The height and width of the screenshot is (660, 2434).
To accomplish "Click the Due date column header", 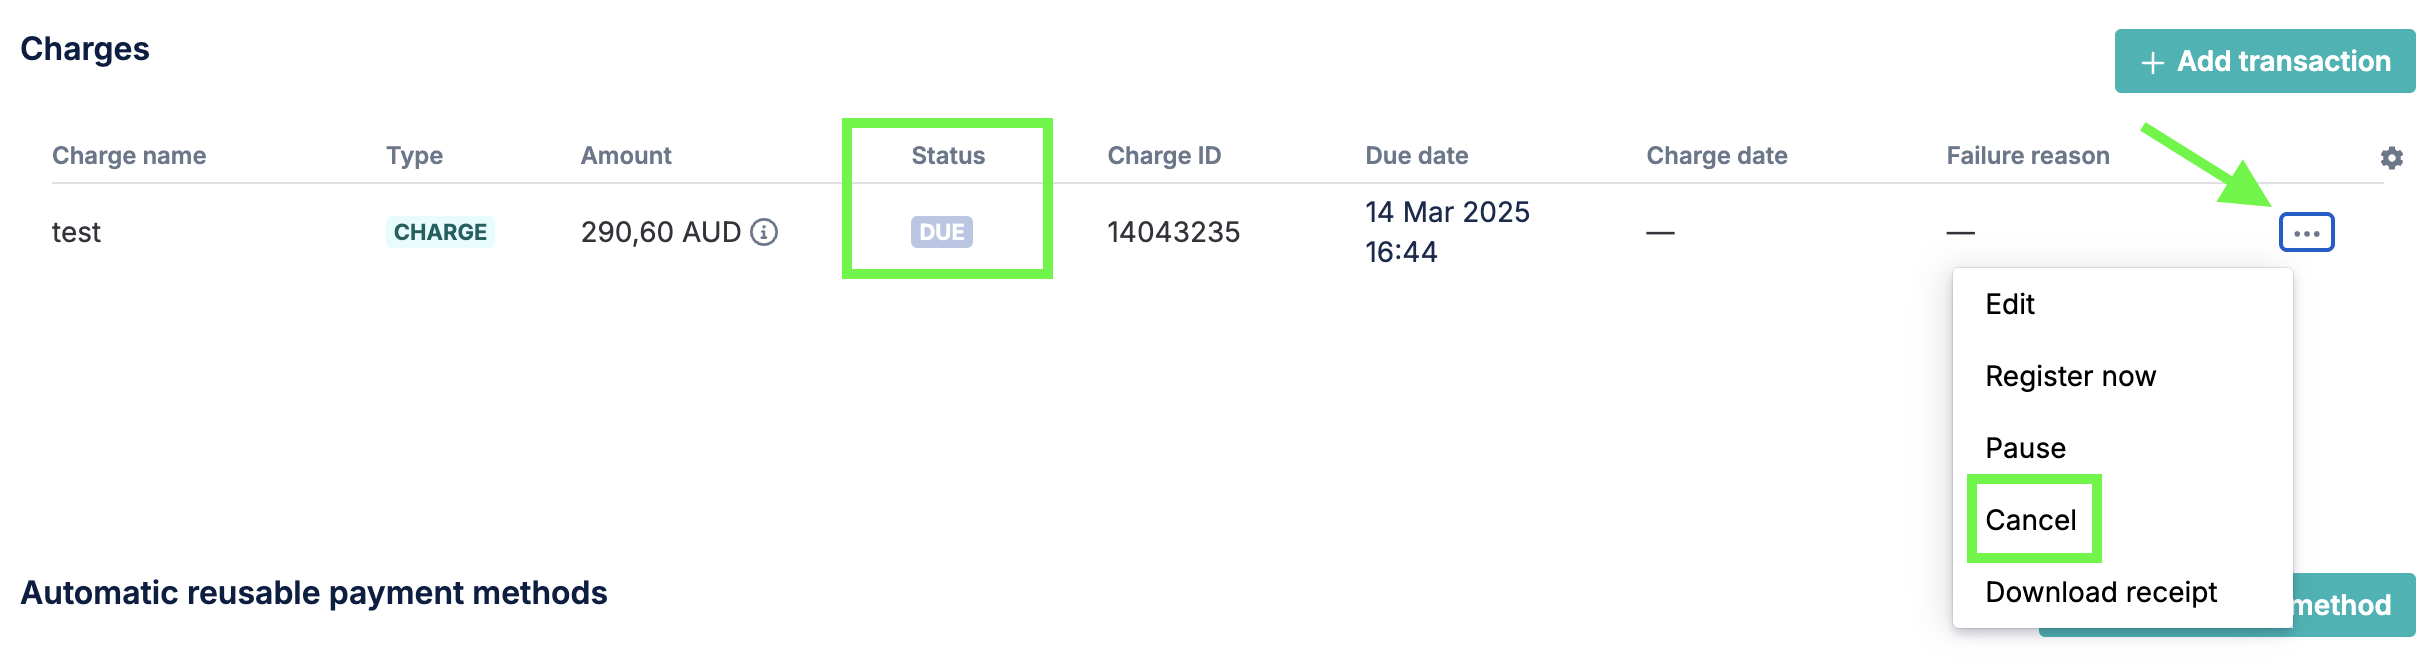I will point(1417,156).
